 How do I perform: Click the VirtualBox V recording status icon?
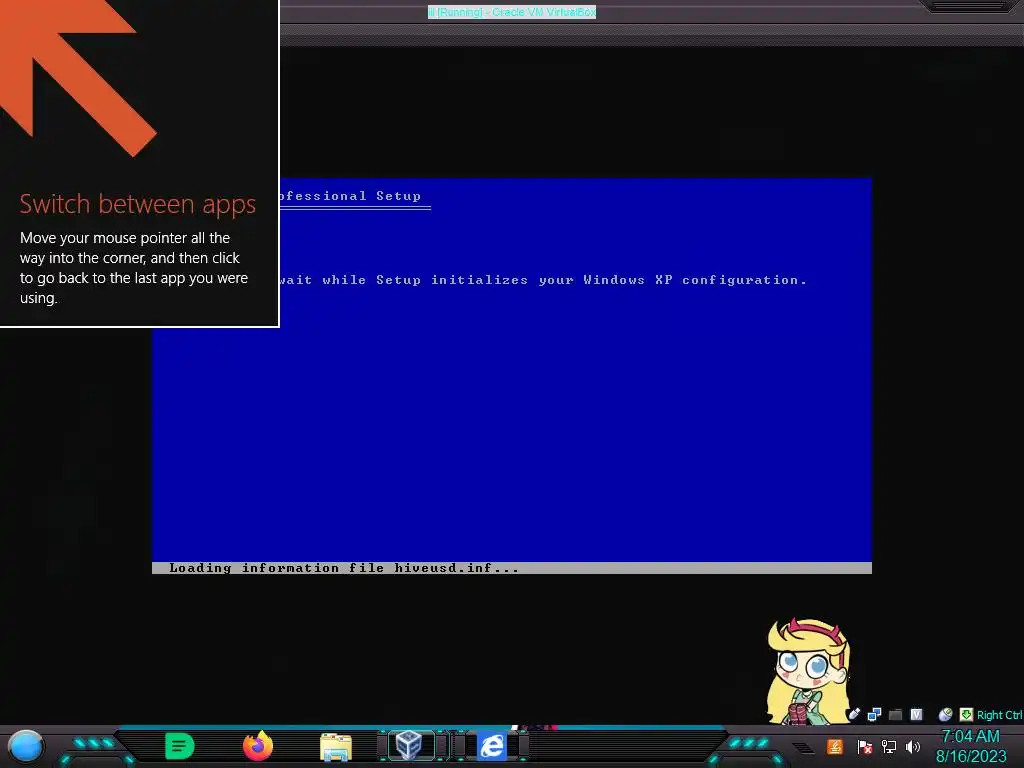916,714
